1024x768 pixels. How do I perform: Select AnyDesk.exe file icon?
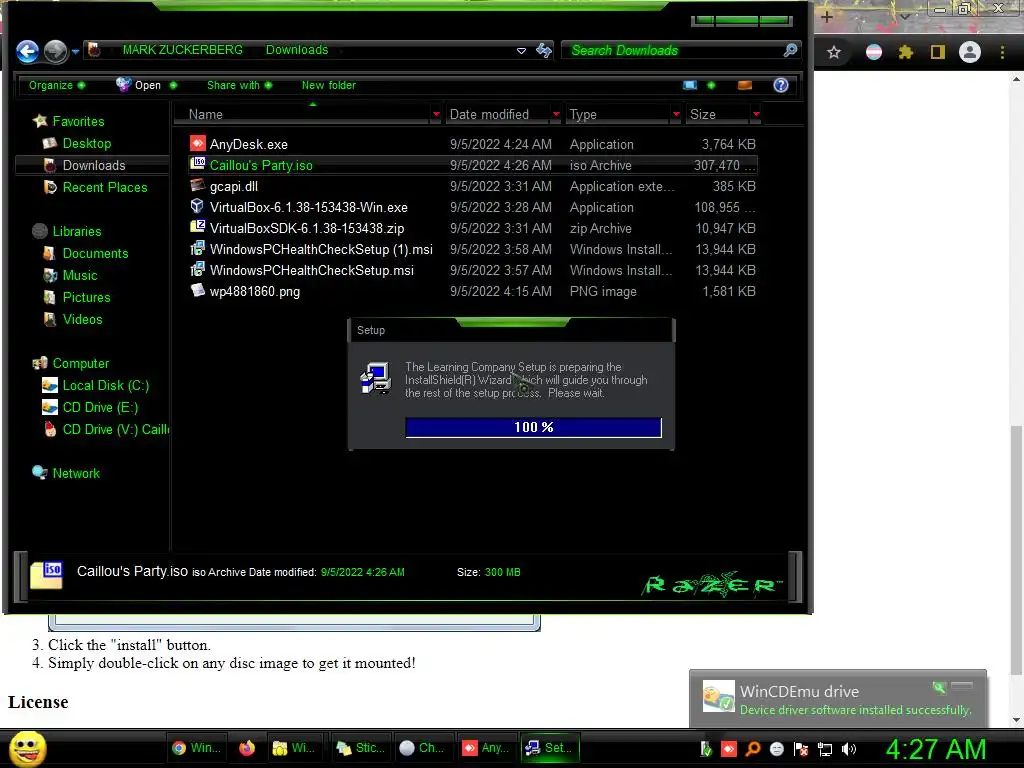[197, 143]
